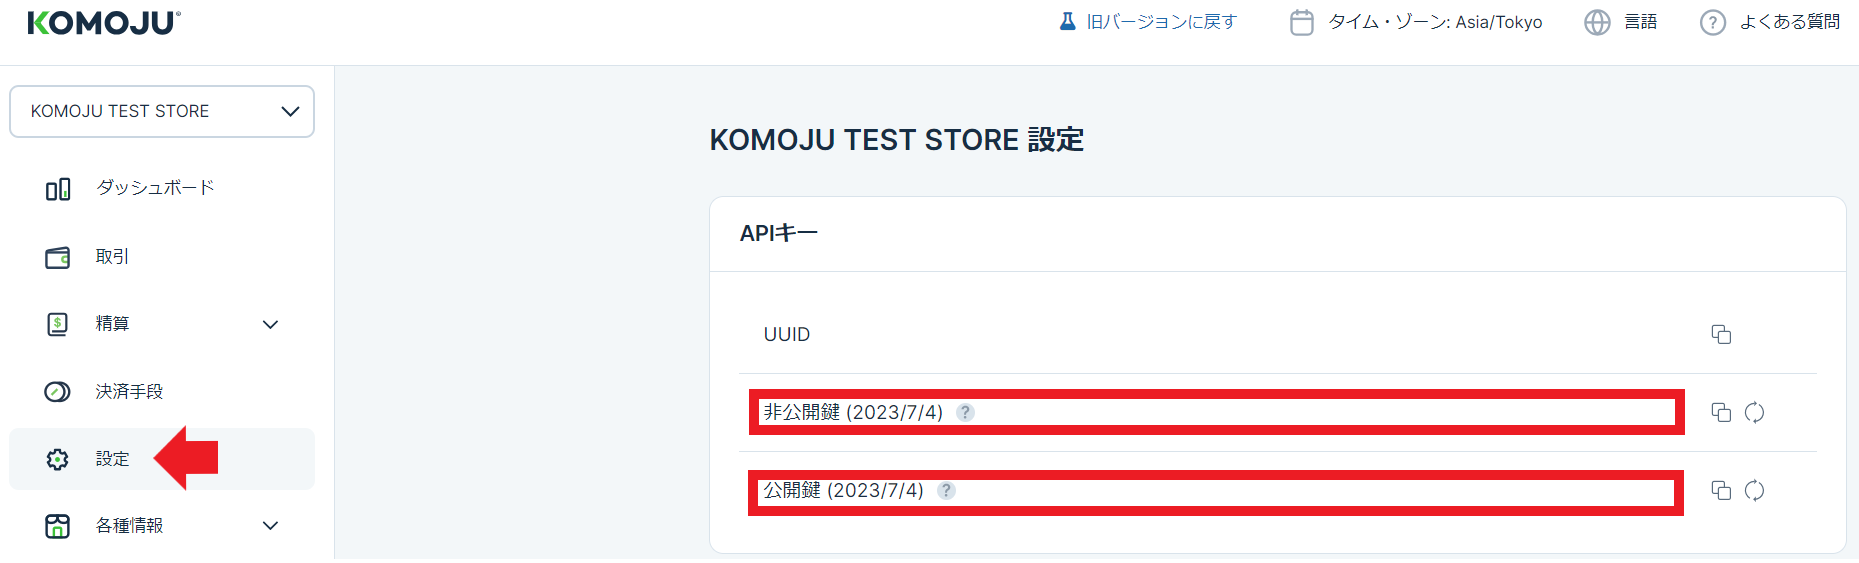This screenshot has height=563, width=1859.
Task: Click help icon beside 公開鍵
Action: [x=946, y=490]
